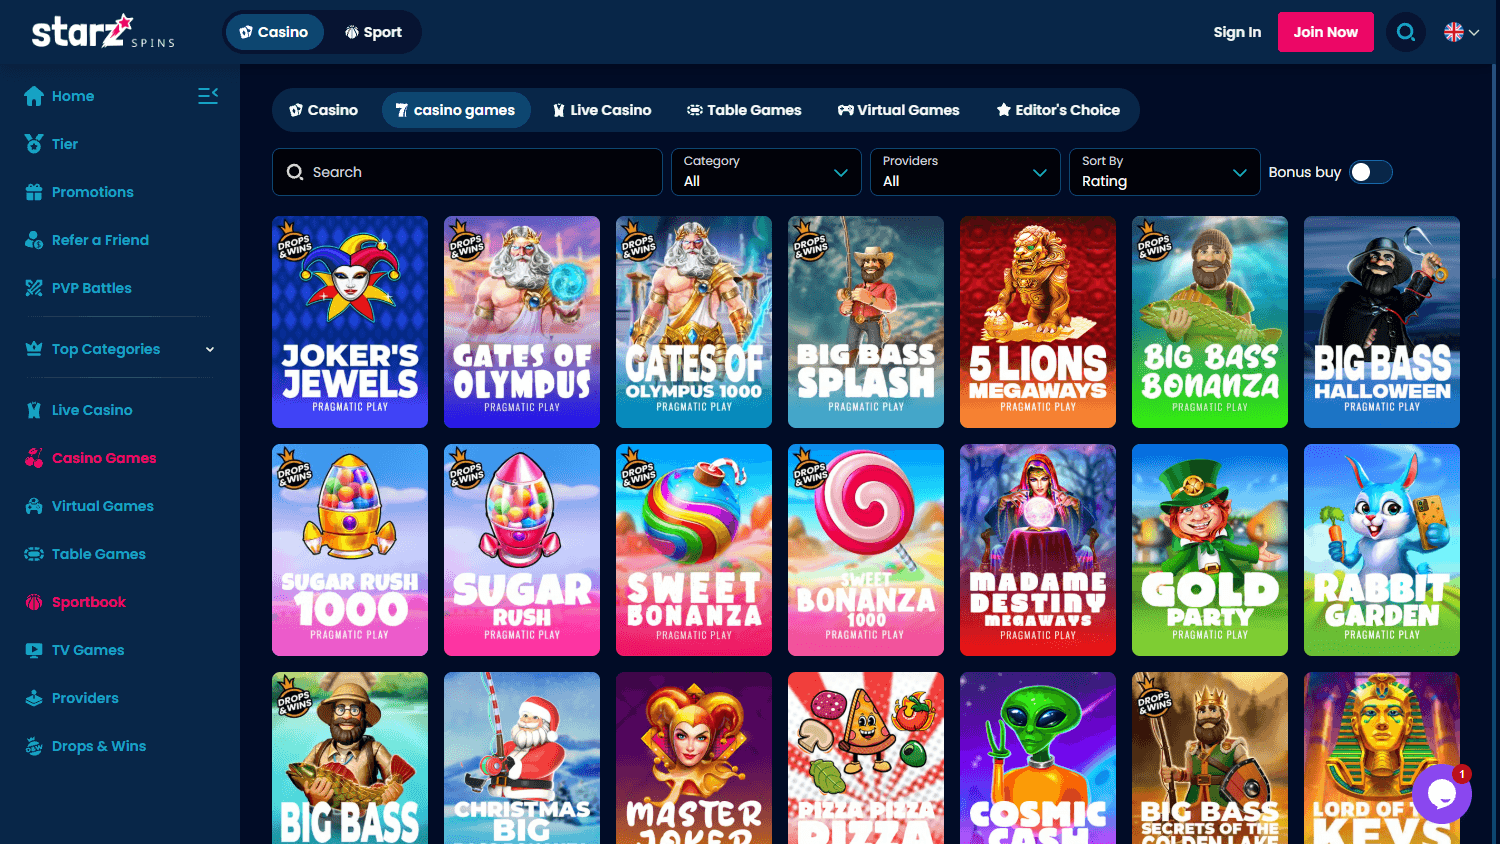
Task: Switch to Casino mode in header
Action: pos(274,32)
